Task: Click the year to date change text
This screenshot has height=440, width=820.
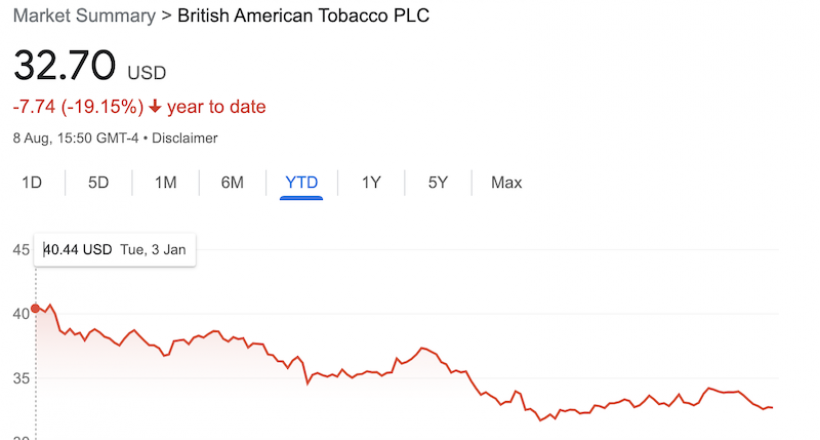Action: 217,107
